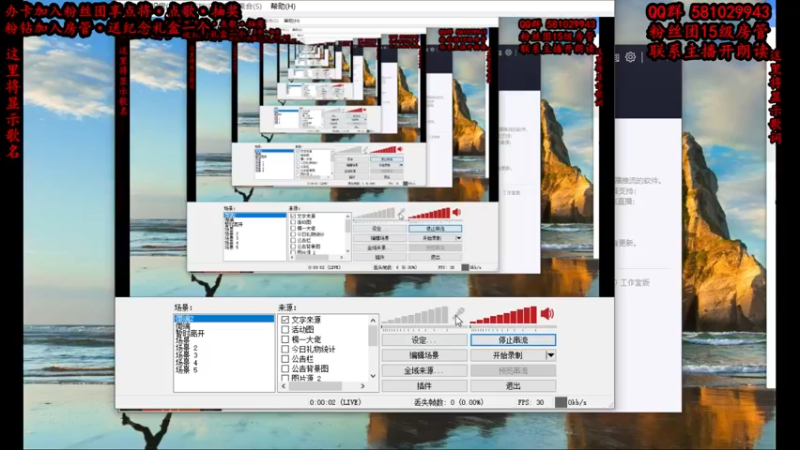
Task: Click the sources list scroll-down arrow
Action: click(x=373, y=377)
